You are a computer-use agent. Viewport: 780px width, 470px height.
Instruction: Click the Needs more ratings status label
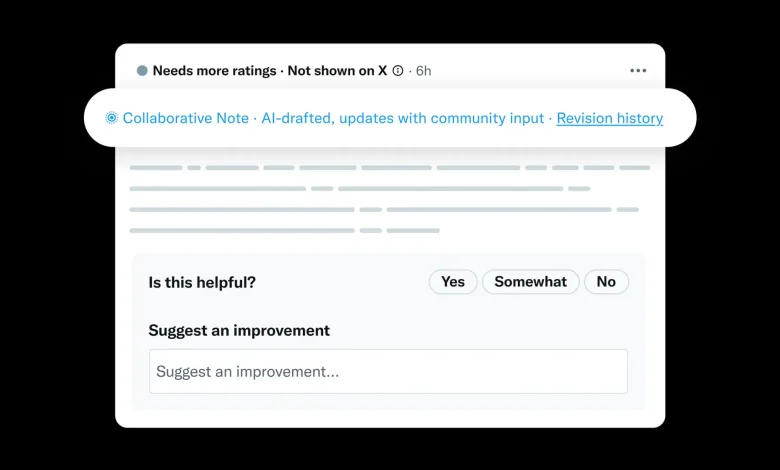[x=214, y=71]
